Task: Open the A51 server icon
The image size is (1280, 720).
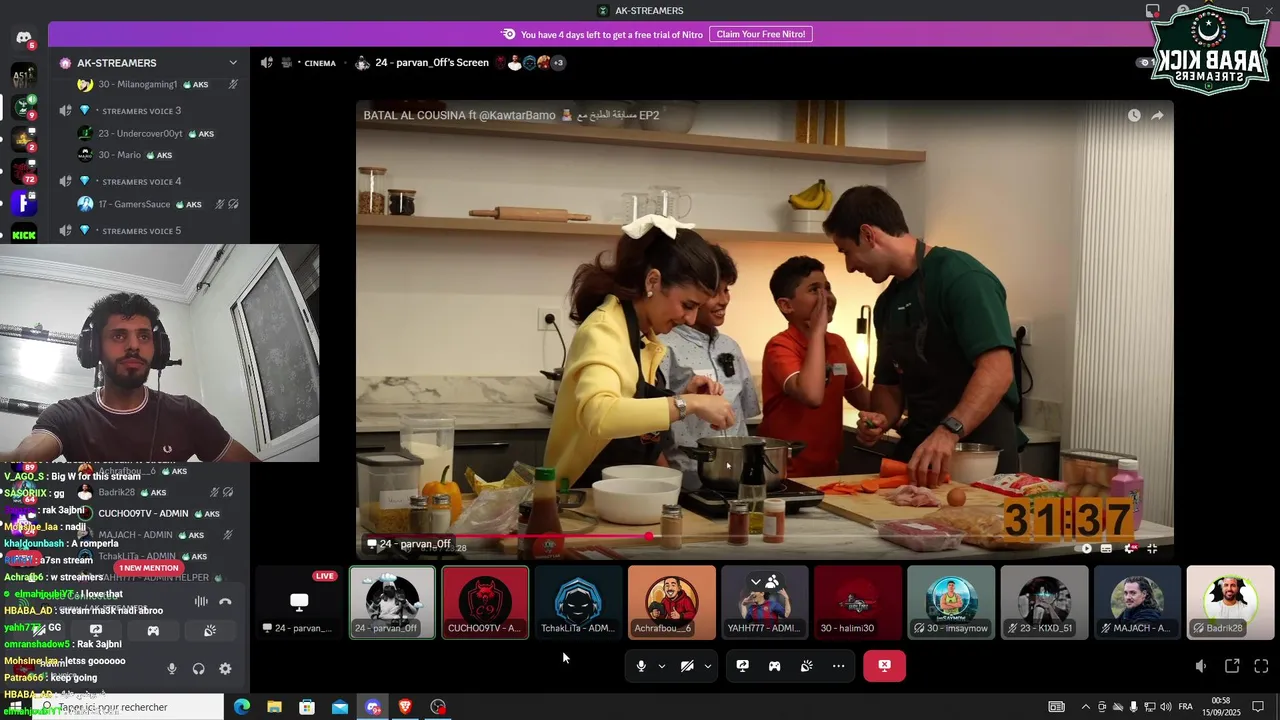Action: pos(24,75)
